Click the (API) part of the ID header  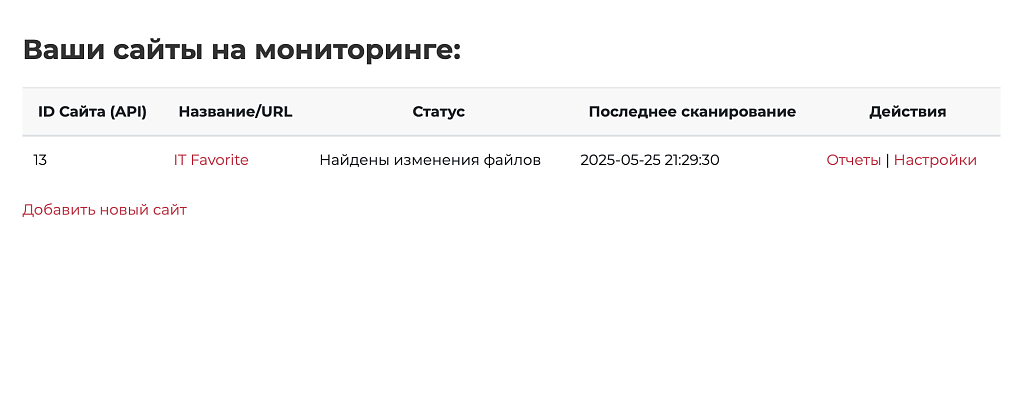(x=128, y=112)
